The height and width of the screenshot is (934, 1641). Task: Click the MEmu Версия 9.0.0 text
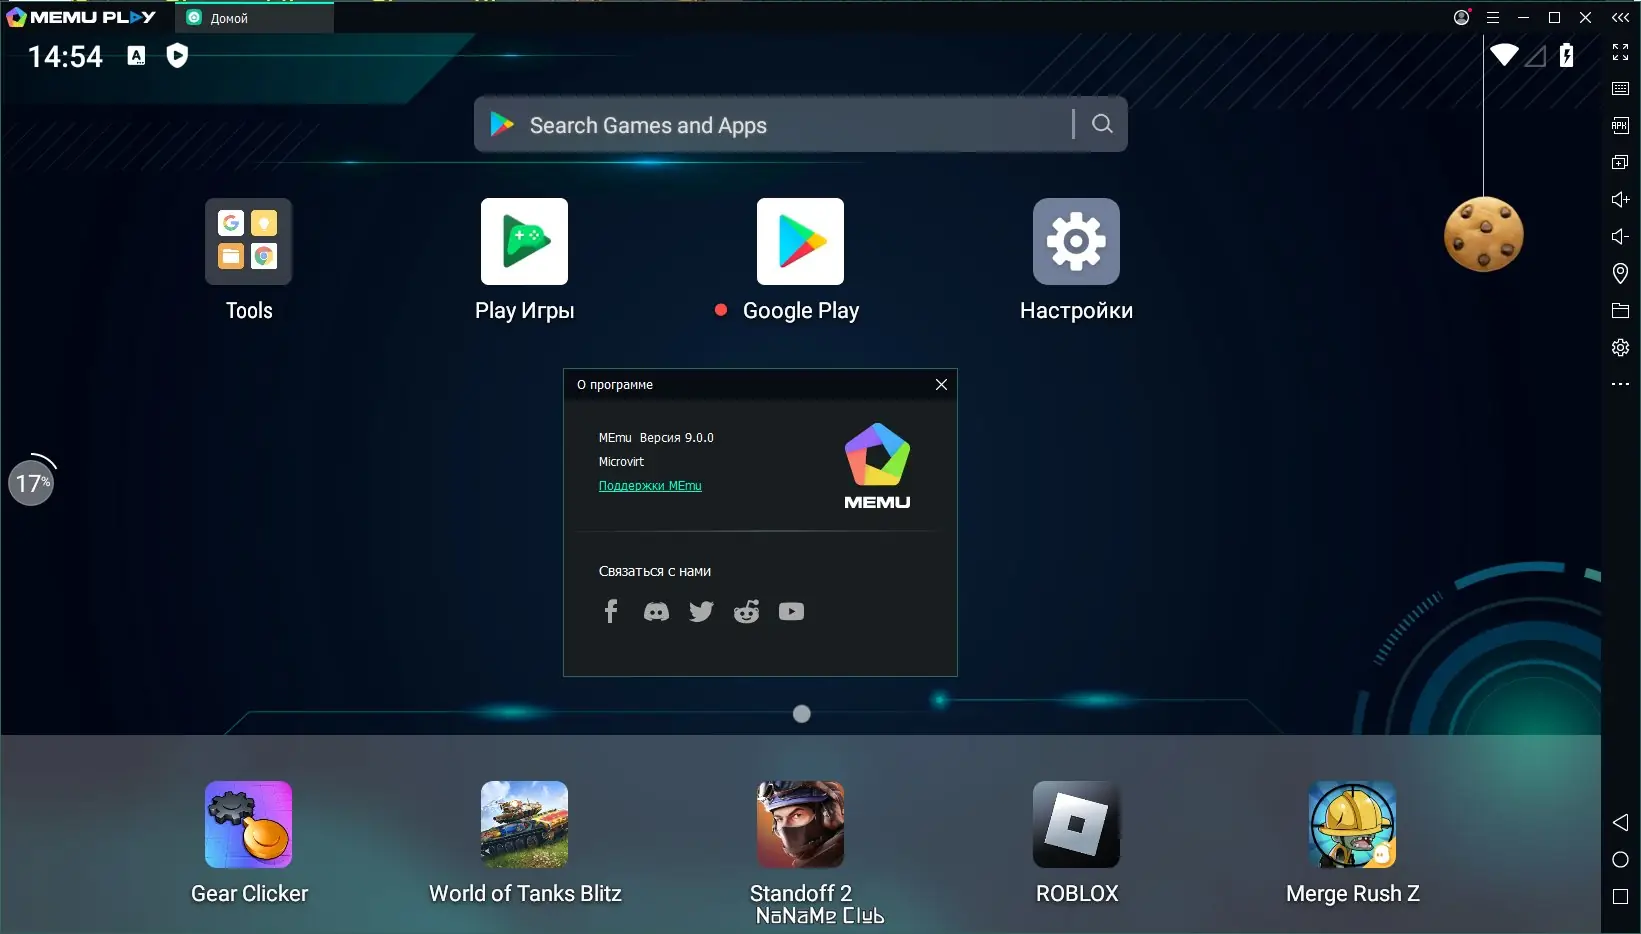[656, 438]
